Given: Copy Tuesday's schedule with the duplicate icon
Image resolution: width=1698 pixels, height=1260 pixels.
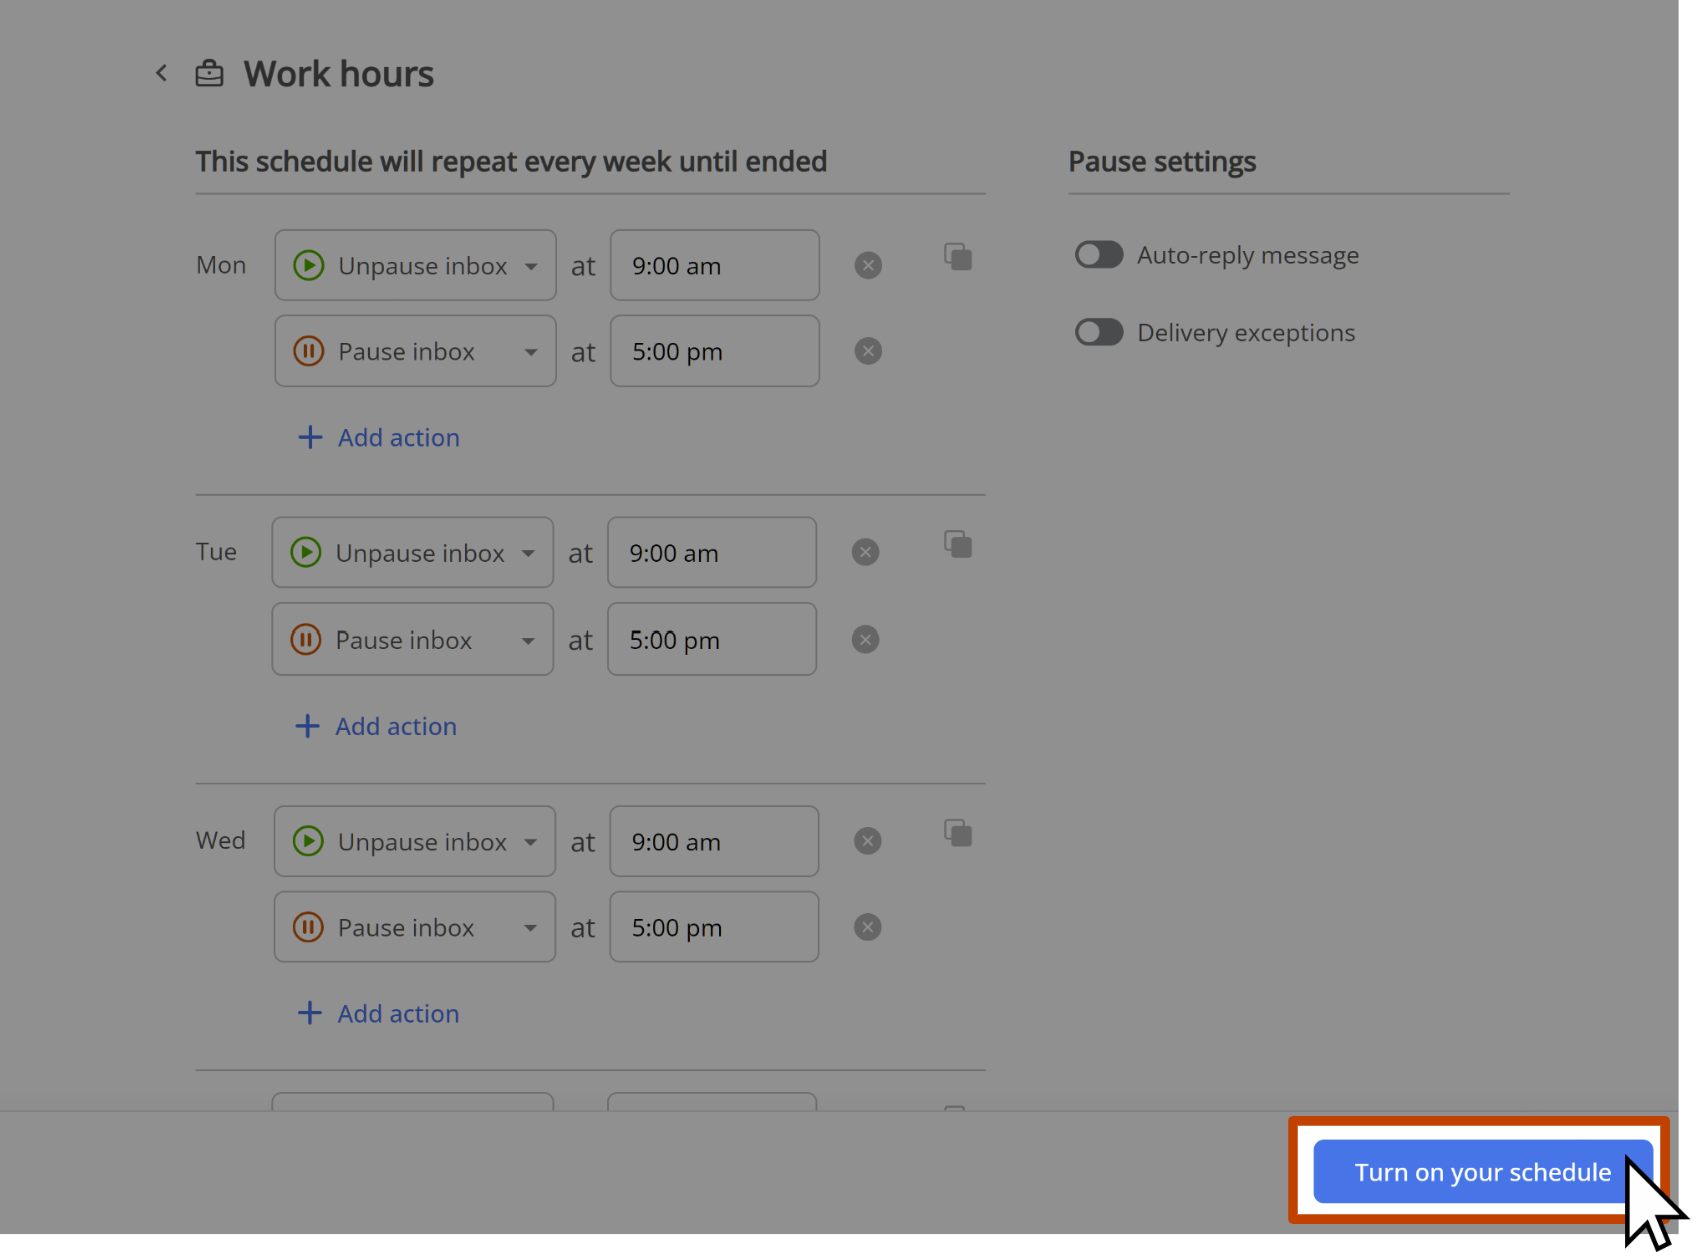Looking at the screenshot, I should 958,545.
